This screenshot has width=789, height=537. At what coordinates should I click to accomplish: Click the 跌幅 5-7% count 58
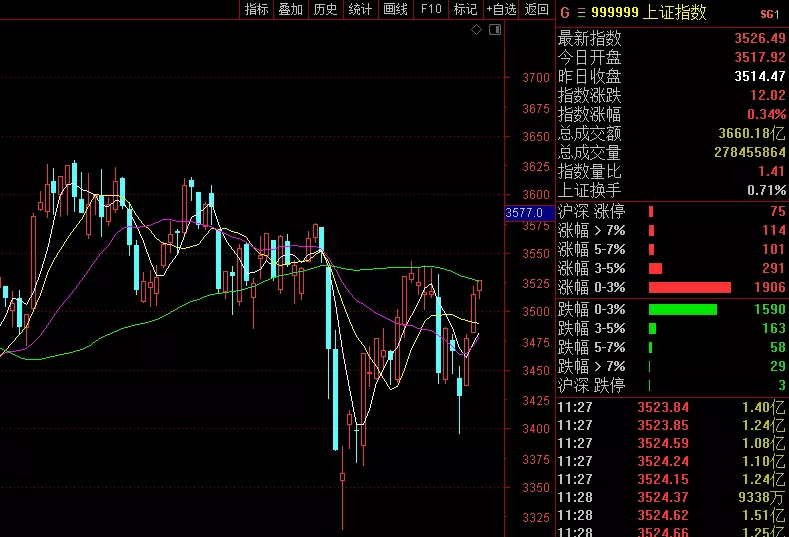point(777,347)
